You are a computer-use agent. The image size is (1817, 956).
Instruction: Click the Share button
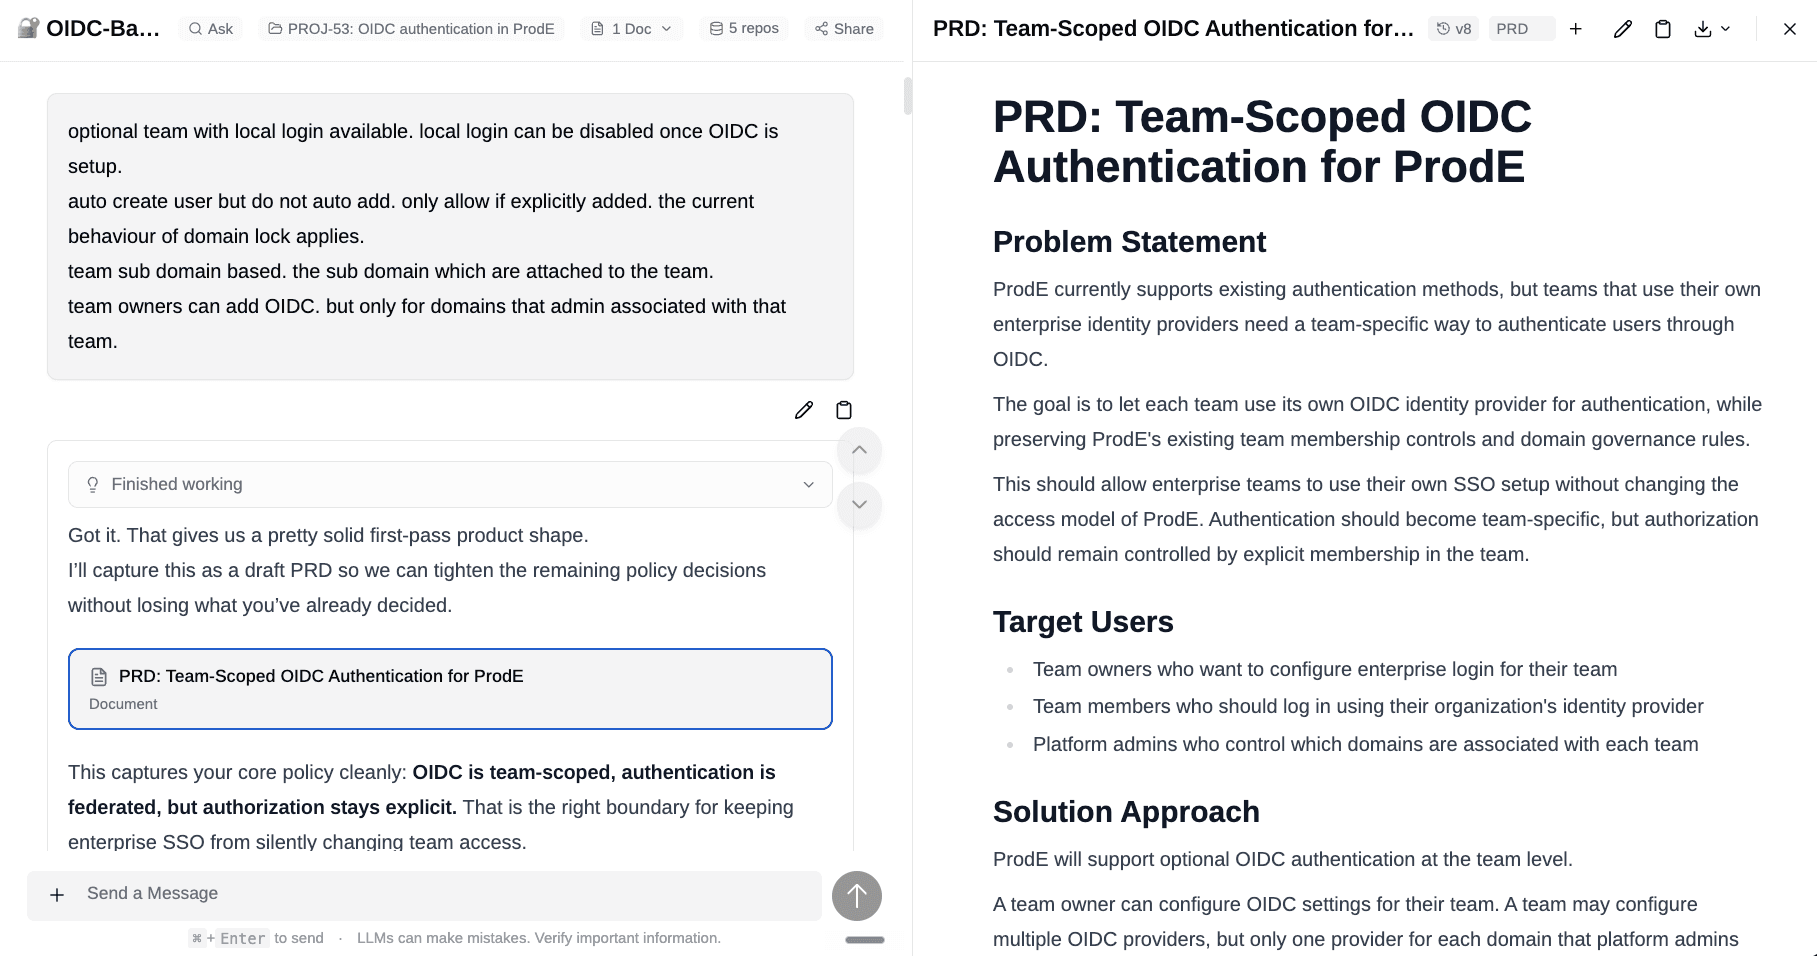(844, 29)
